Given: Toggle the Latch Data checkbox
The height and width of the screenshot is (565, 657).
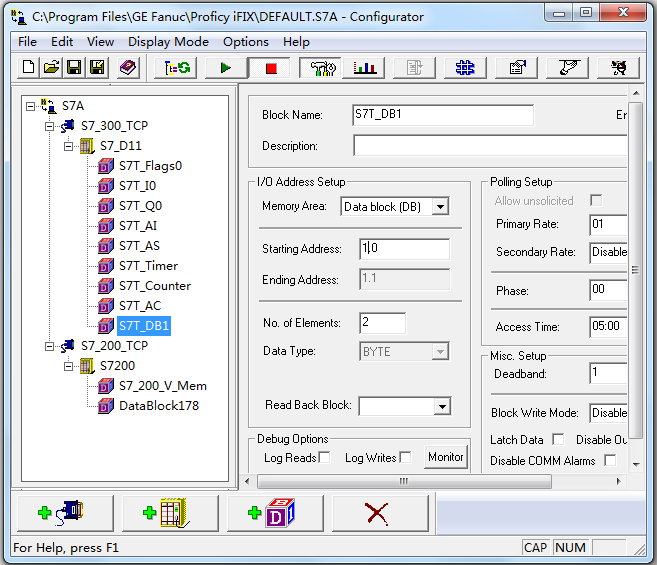Looking at the screenshot, I should [x=558, y=439].
